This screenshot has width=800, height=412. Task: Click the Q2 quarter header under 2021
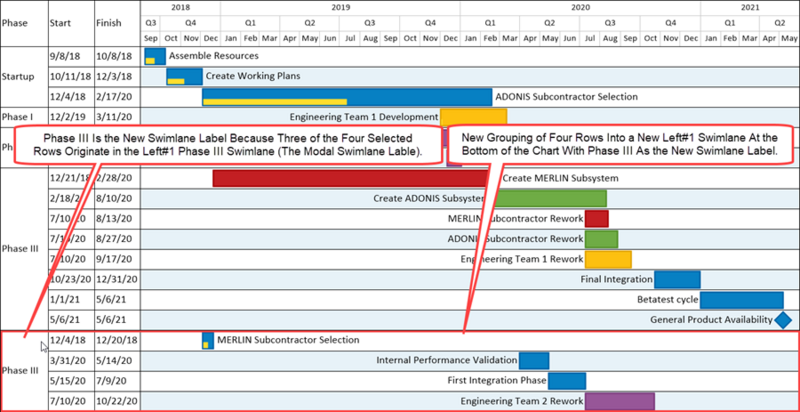tap(779, 23)
